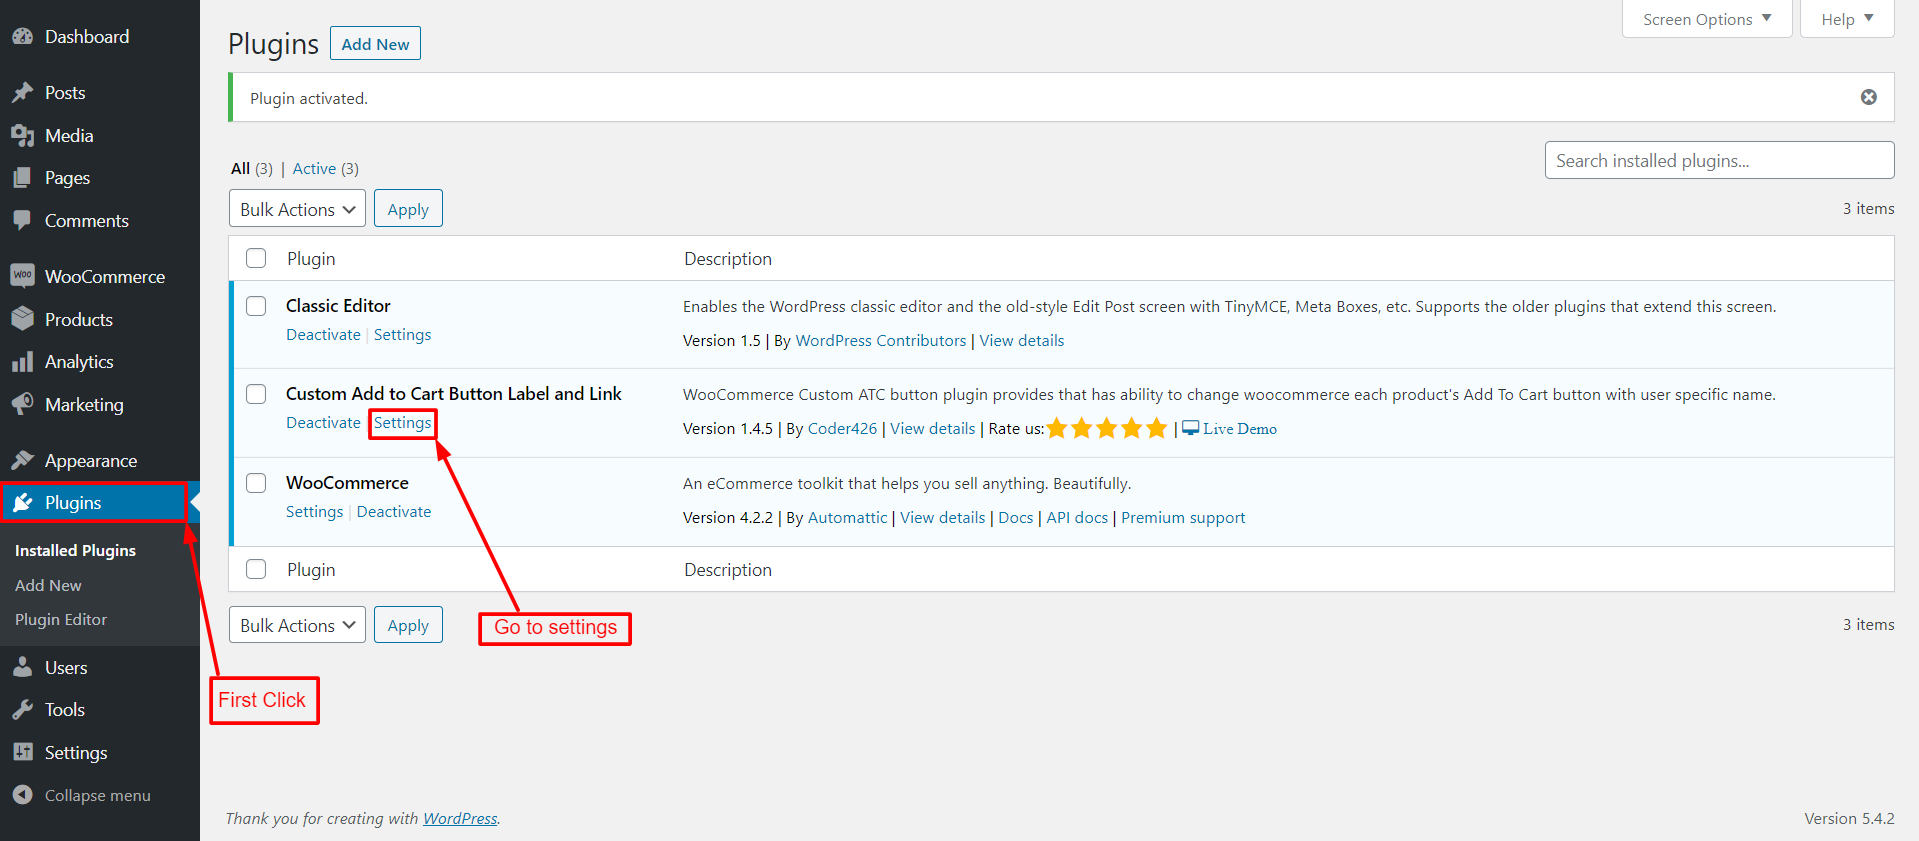Image resolution: width=1919 pixels, height=841 pixels.
Task: Click the bottom Apply button
Action: [x=408, y=625]
